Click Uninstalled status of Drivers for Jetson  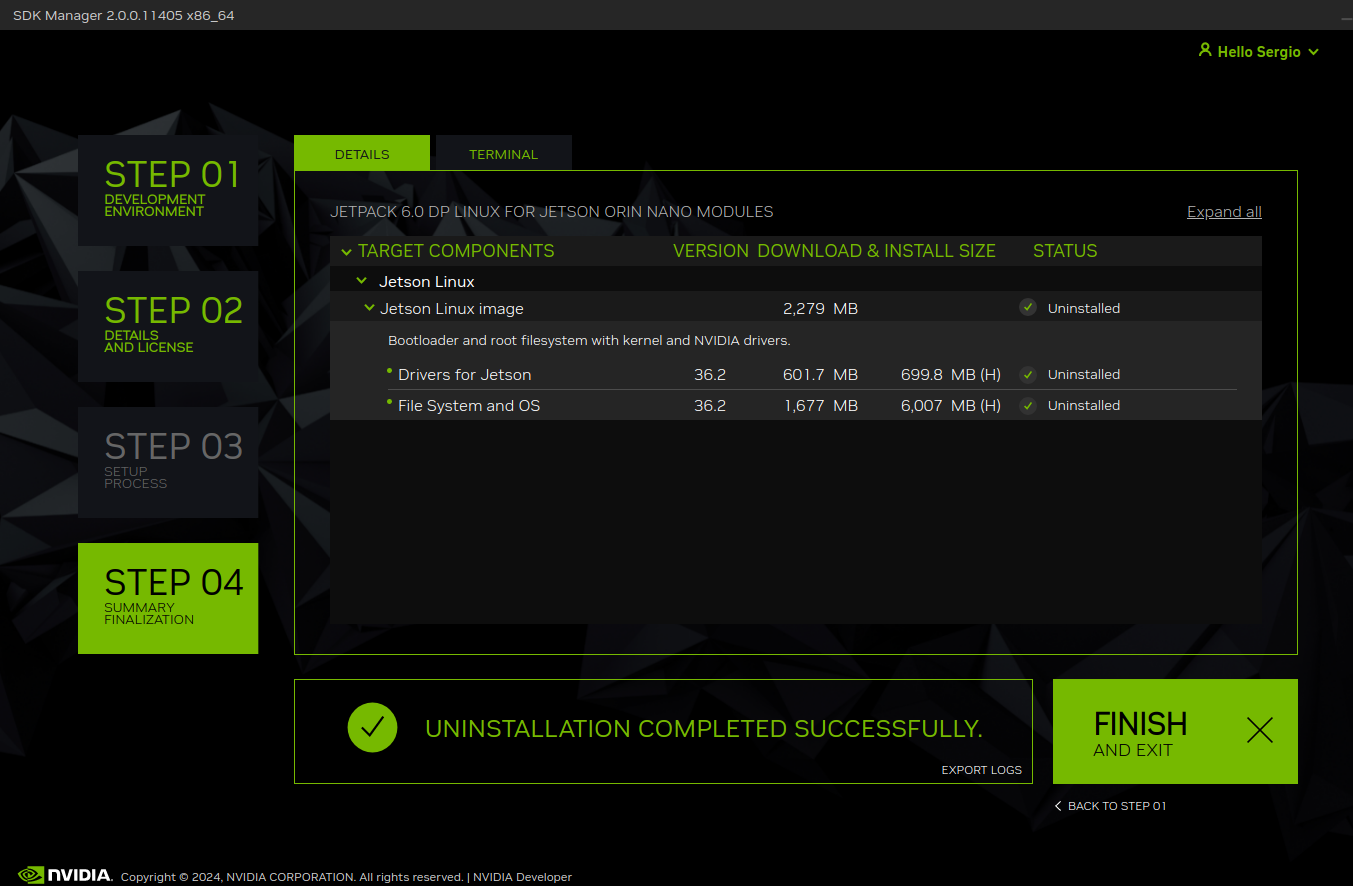pos(1084,374)
